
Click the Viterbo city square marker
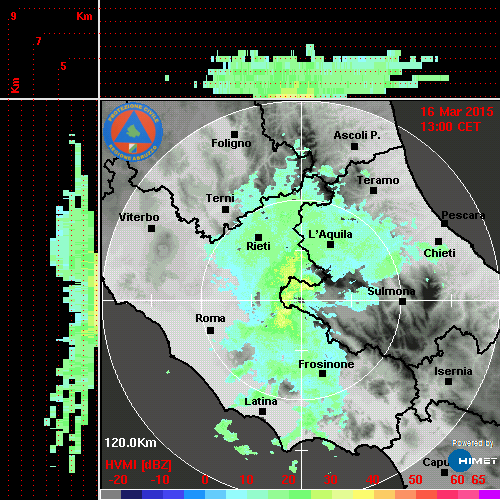pos(151,229)
